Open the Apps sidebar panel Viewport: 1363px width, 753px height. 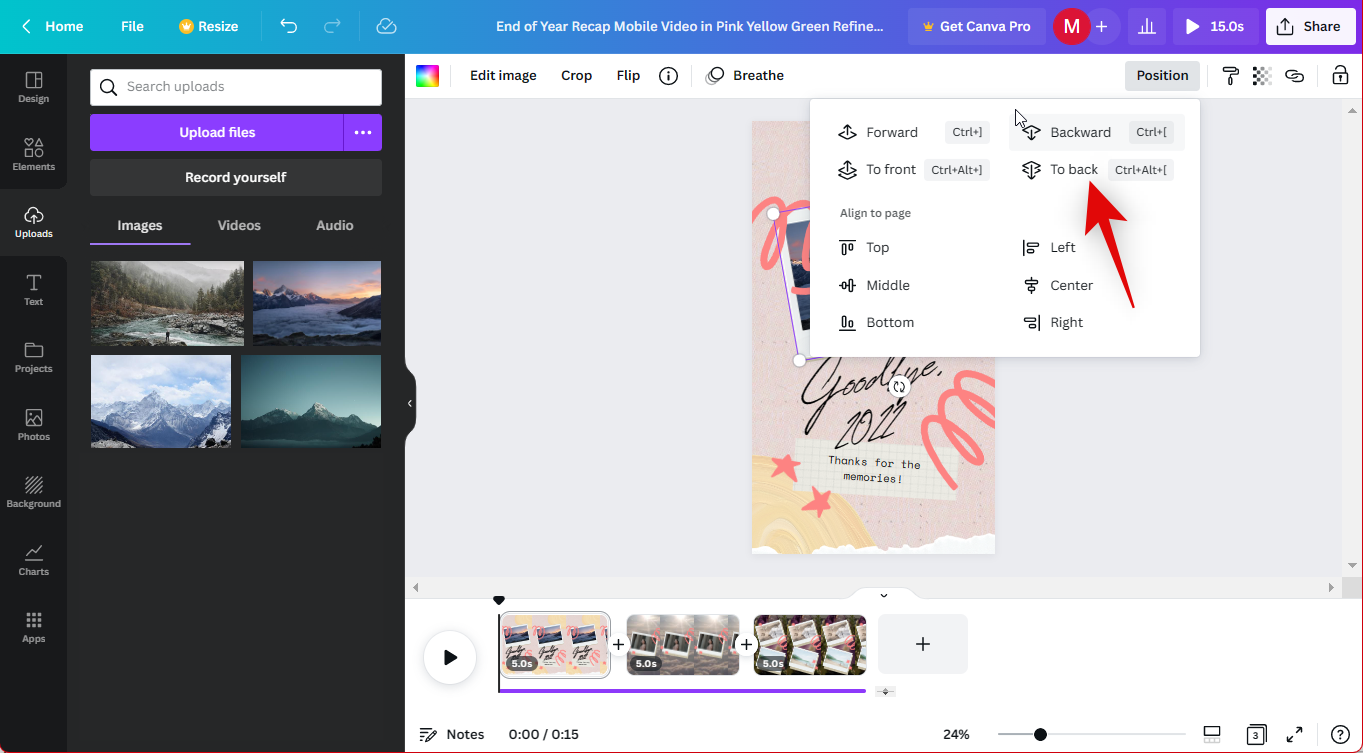pos(33,627)
